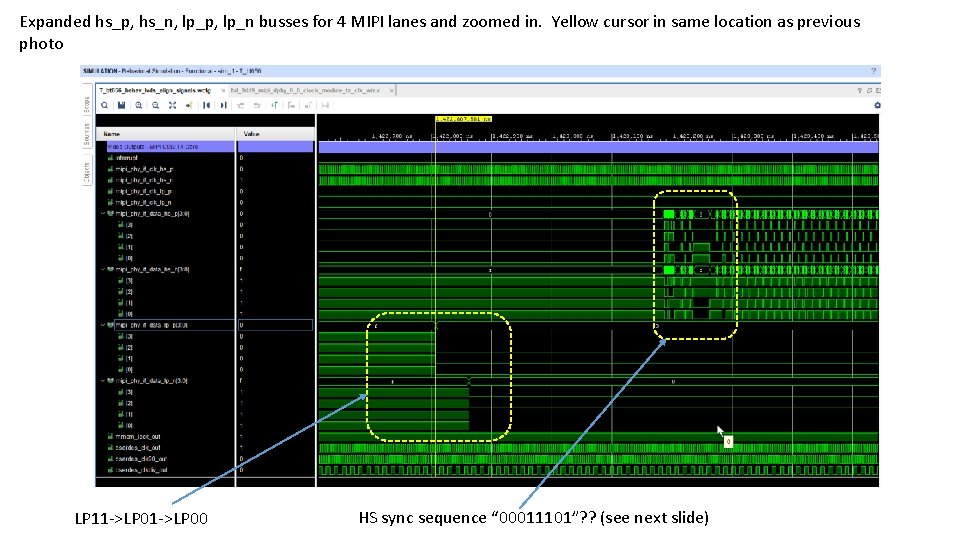Click the Zoom Fit icon
Screen dimensions: 960x540
pyautogui.click(x=173, y=105)
